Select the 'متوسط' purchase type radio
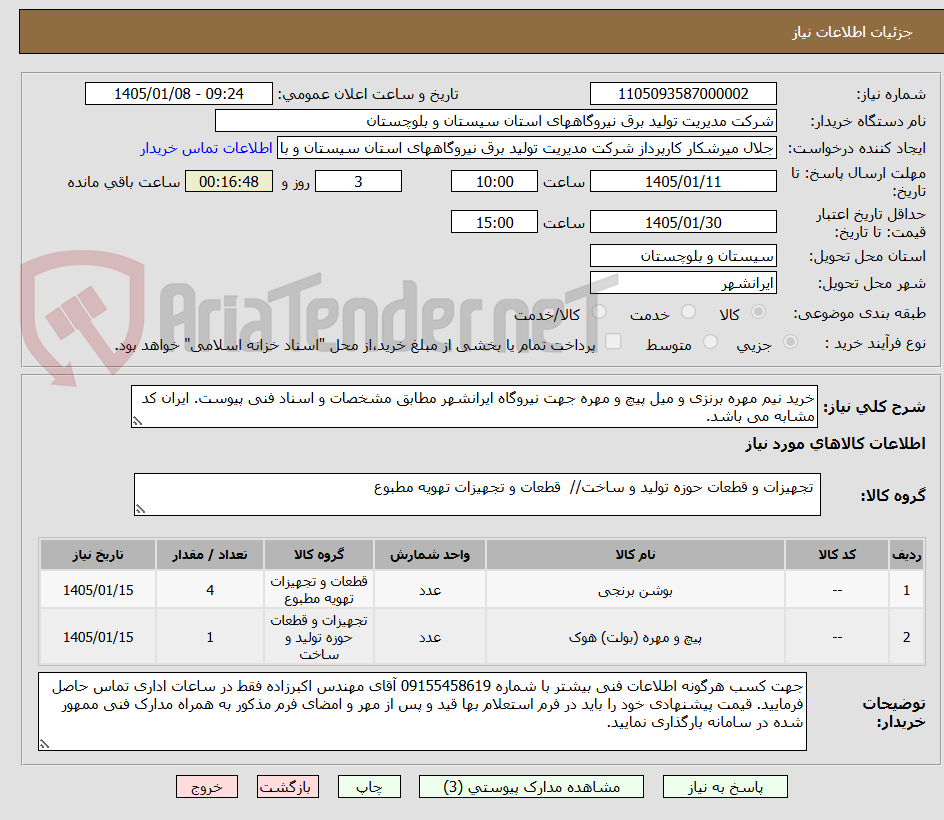 (710, 342)
